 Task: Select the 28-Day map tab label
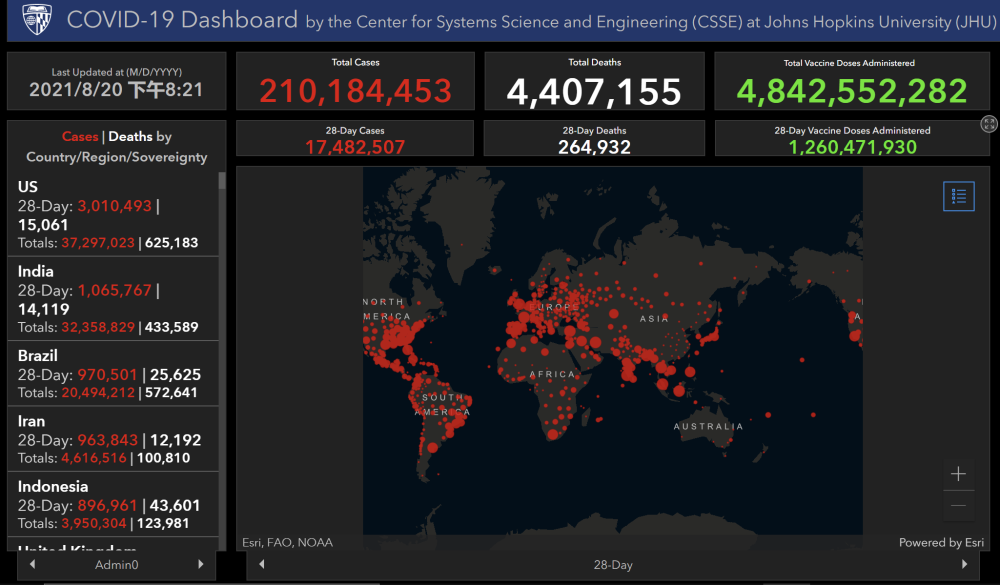[x=613, y=565]
